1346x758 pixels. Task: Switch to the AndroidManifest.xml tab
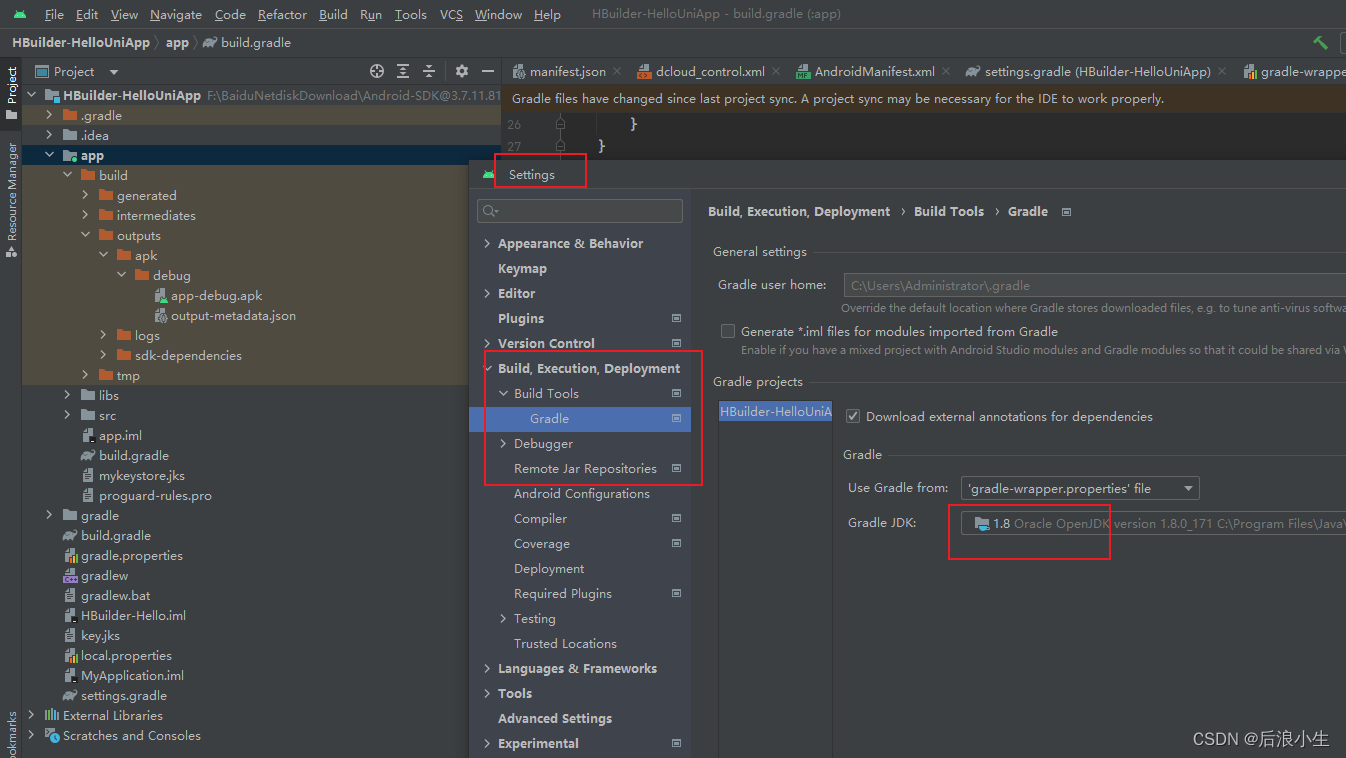871,71
